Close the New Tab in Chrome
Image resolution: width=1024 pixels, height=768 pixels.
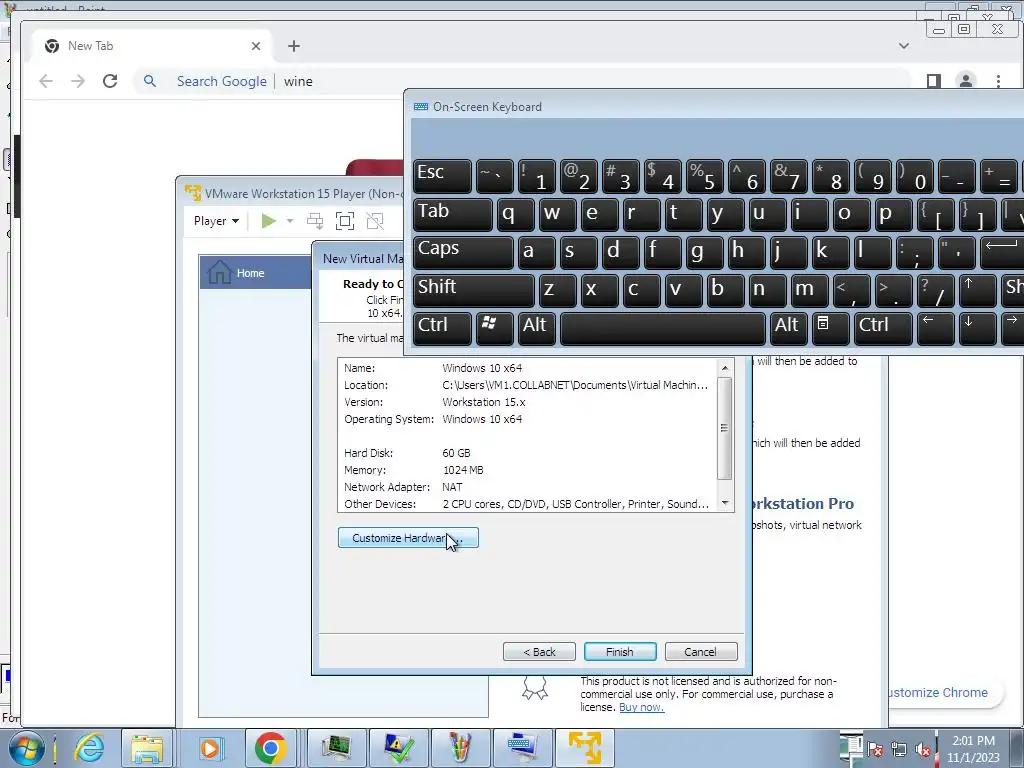pos(256,46)
